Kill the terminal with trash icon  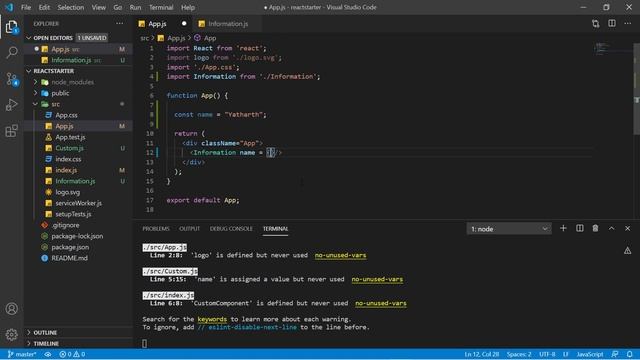coord(596,229)
